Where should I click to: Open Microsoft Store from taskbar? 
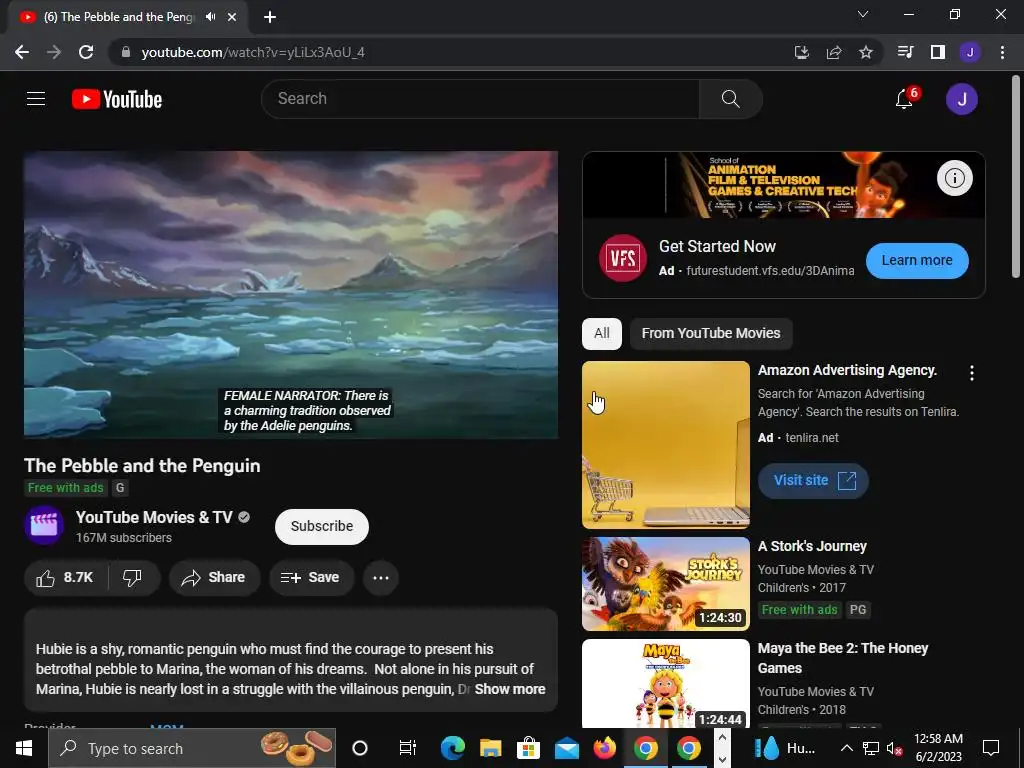(528, 748)
